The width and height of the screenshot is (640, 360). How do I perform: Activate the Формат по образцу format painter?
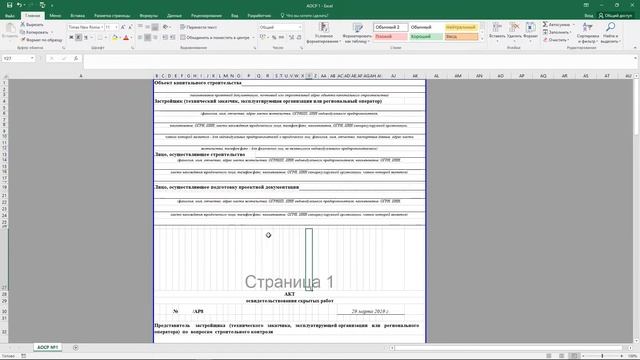pos(41,40)
